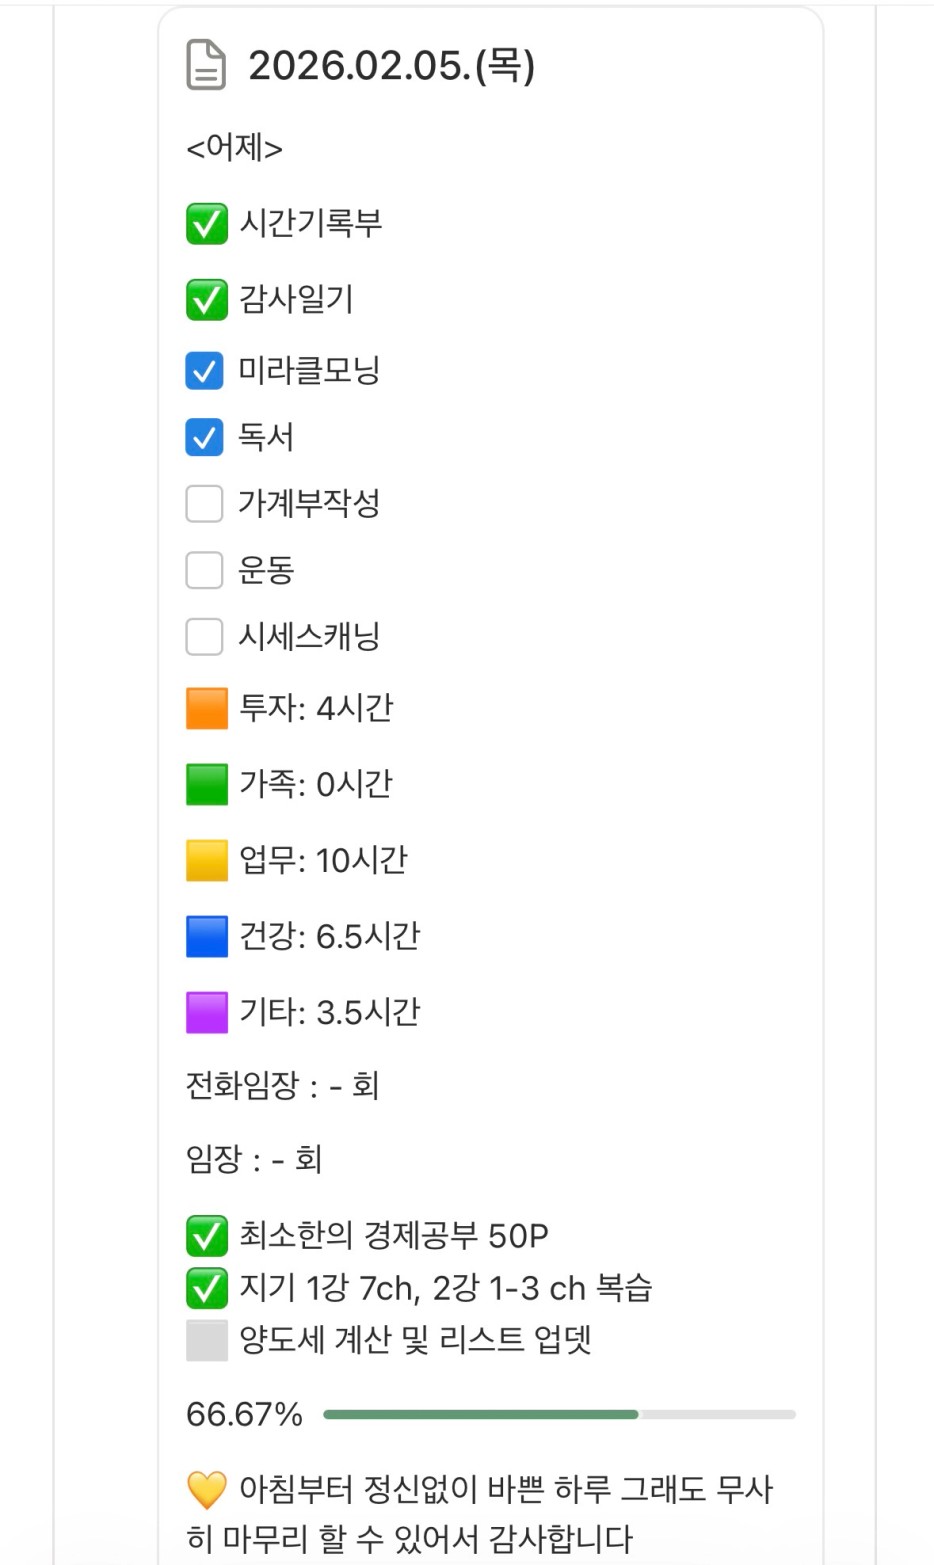This screenshot has width=934, height=1565.
Task: Click the 전화임장 : - 회 text line
Action: pyautogui.click(x=282, y=1085)
